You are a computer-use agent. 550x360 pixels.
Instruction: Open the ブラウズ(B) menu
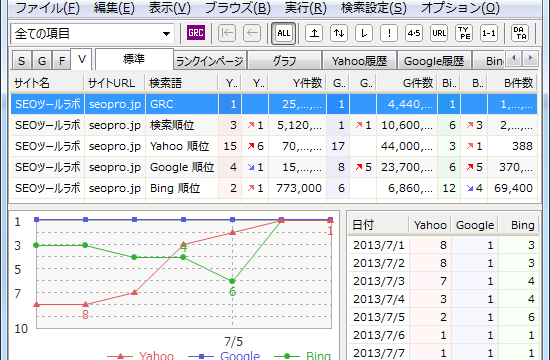(x=237, y=8)
